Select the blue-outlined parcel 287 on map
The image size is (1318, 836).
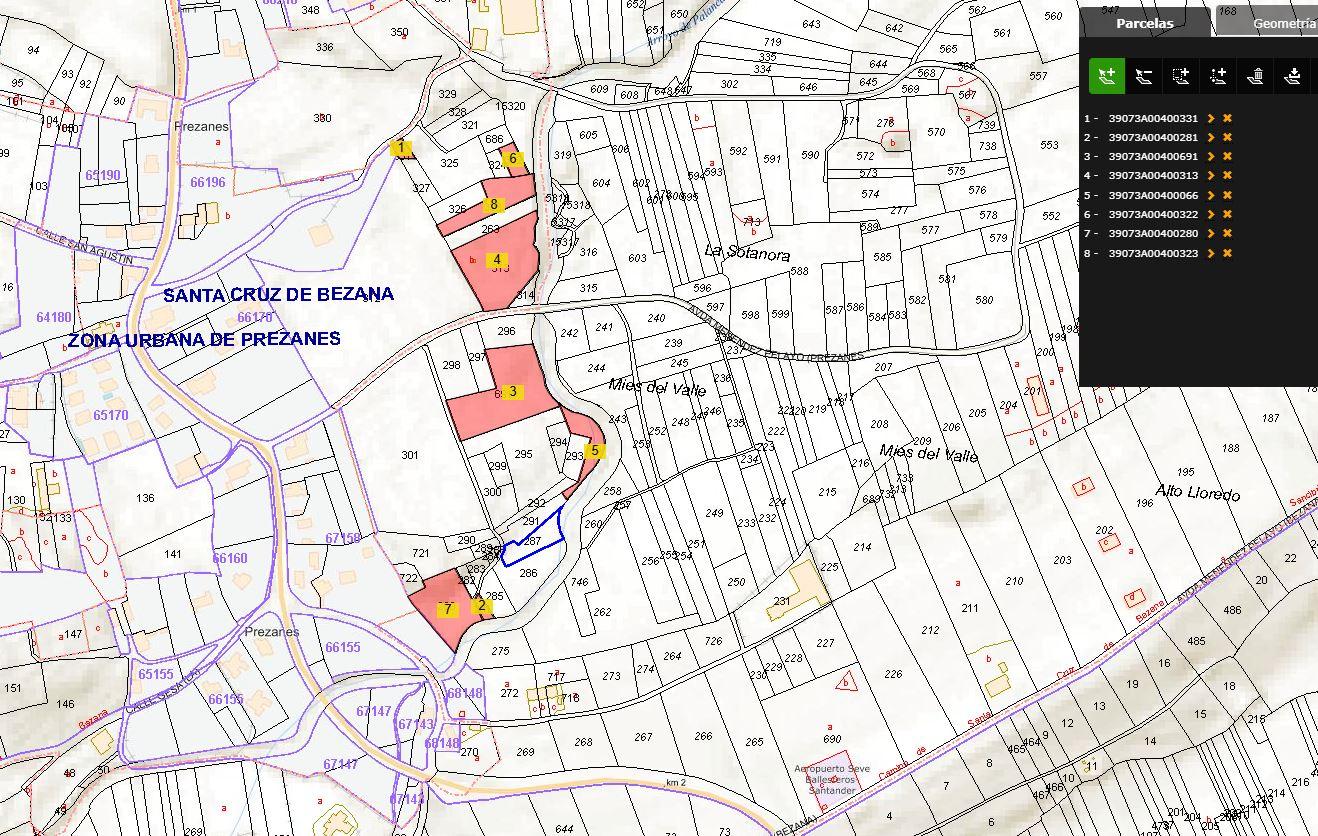click(534, 544)
